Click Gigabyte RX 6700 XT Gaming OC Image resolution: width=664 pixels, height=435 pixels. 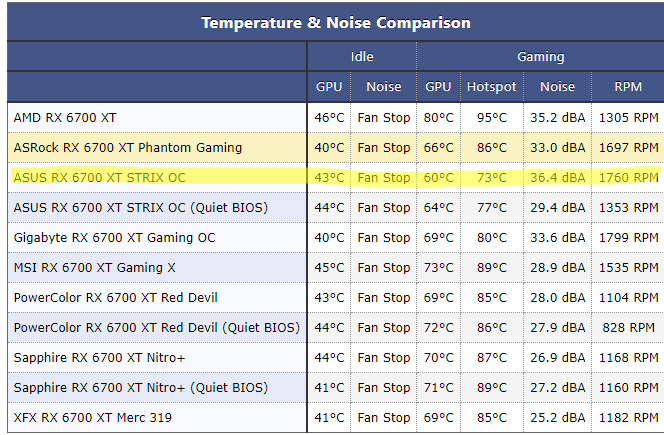point(114,237)
